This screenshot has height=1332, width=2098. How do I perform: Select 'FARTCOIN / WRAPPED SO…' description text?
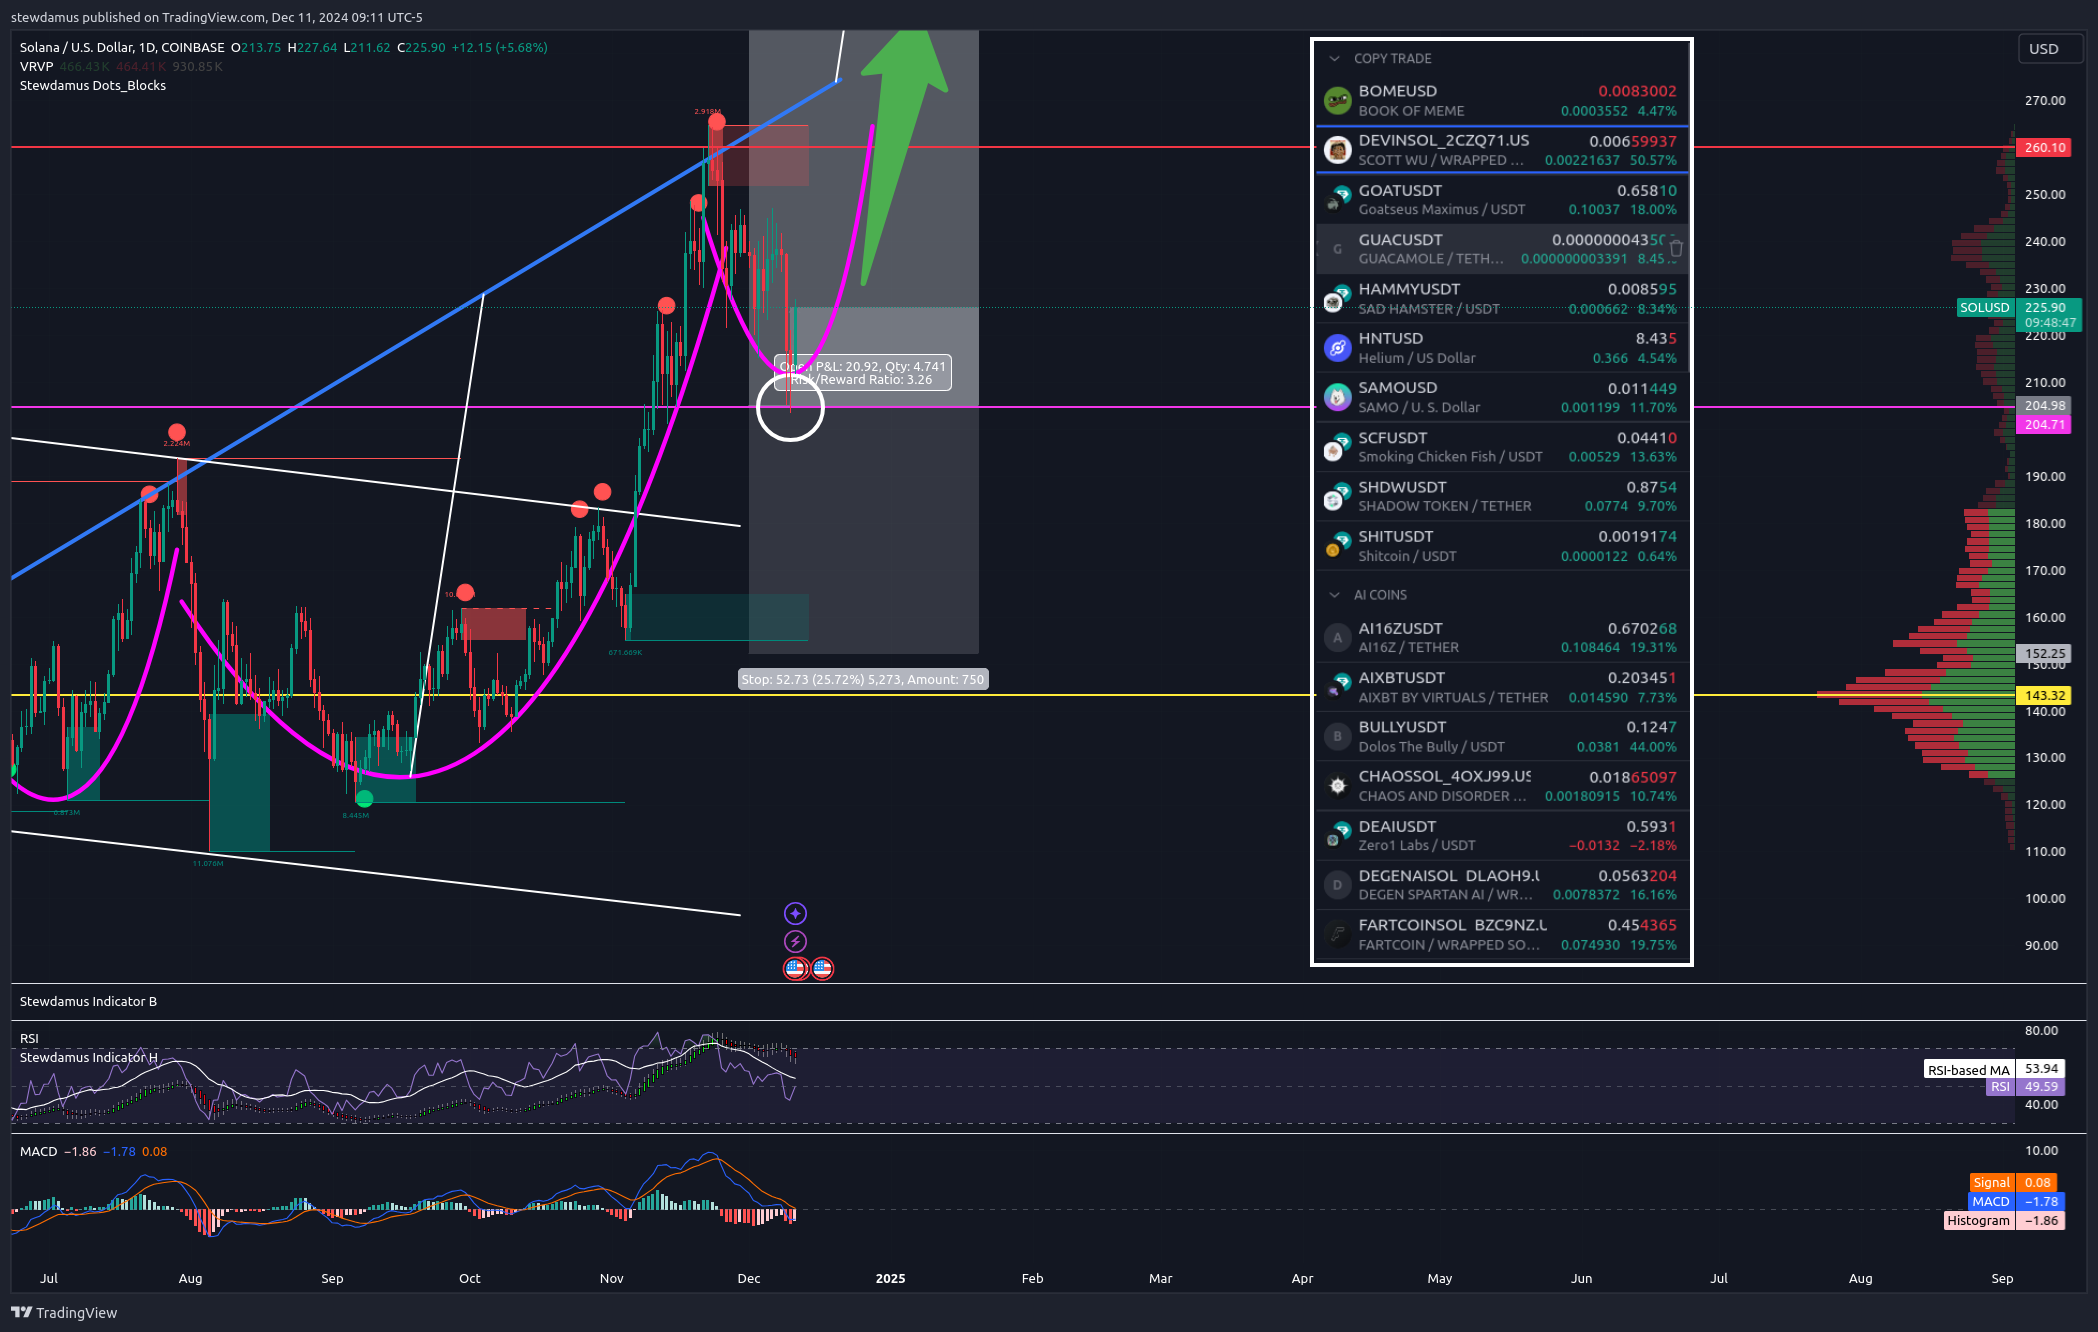(x=1449, y=944)
